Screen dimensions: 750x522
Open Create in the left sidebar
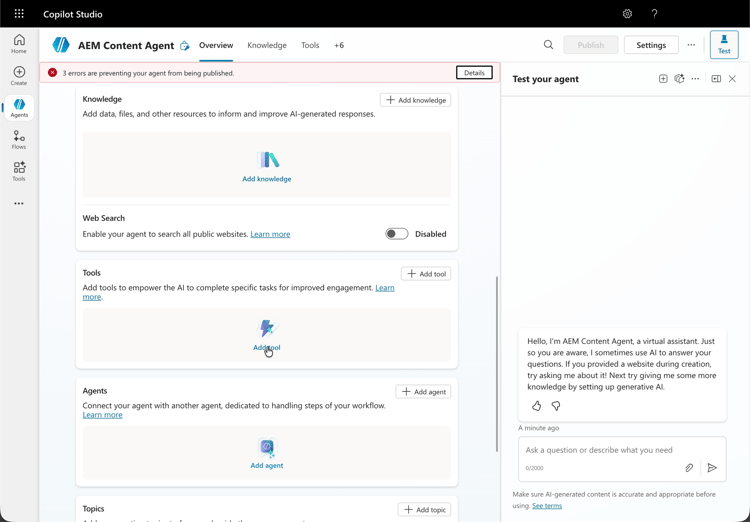tap(19, 76)
